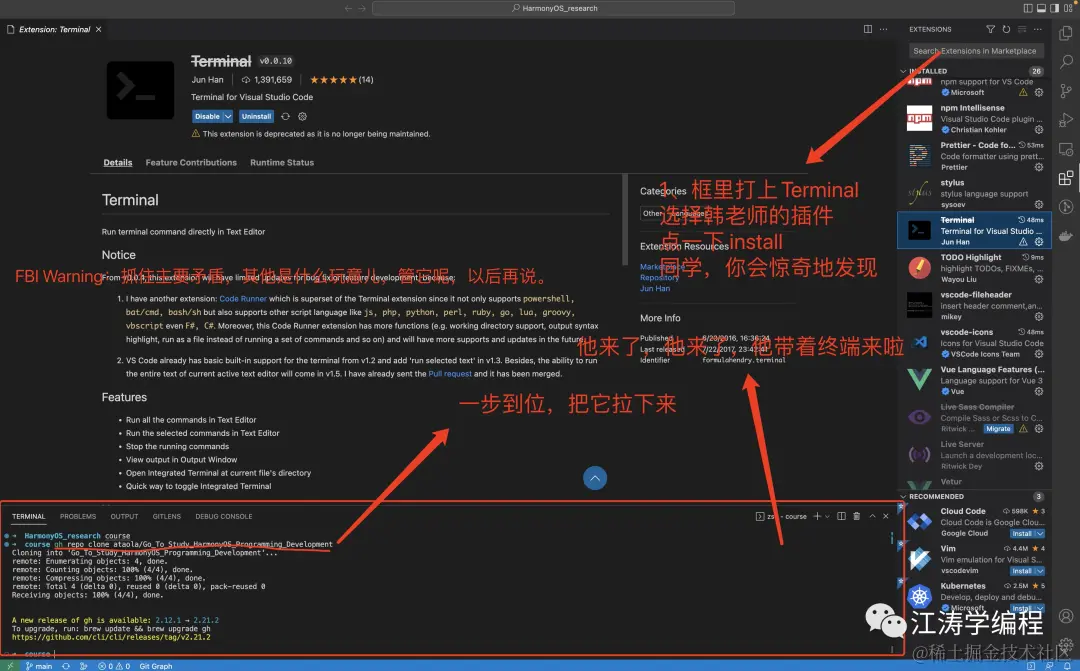Open the new terminal profile dropdown arrow
This screenshot has height=671, width=1080.
(x=827, y=516)
